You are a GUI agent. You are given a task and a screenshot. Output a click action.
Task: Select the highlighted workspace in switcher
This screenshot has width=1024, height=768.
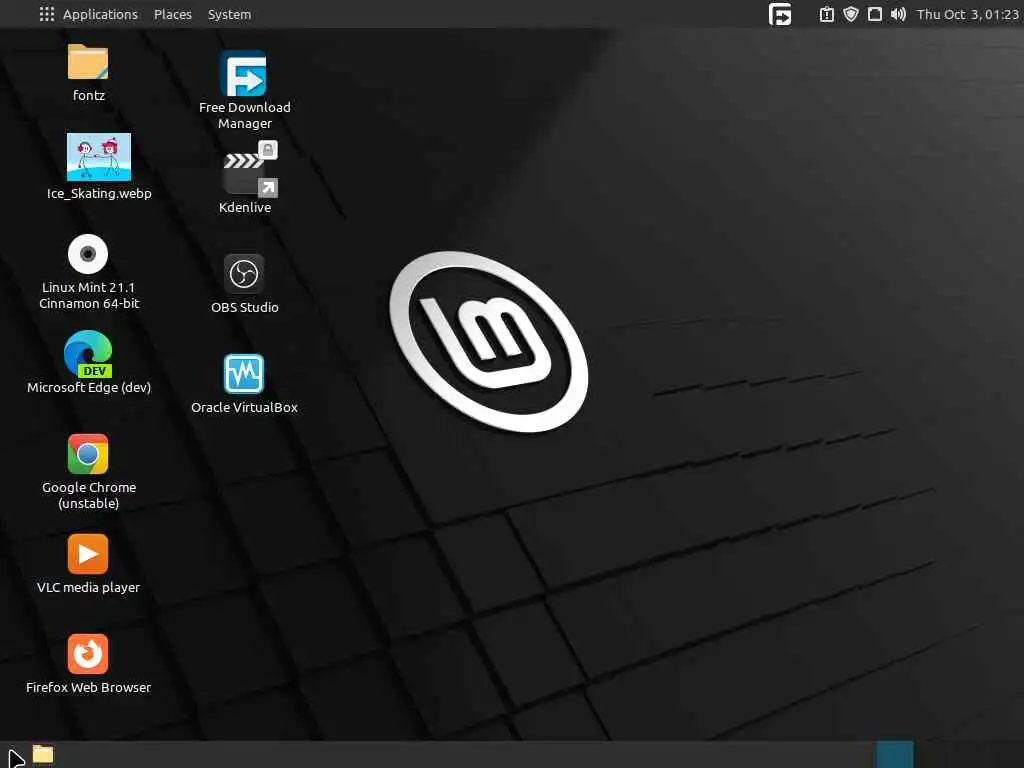[x=895, y=754]
